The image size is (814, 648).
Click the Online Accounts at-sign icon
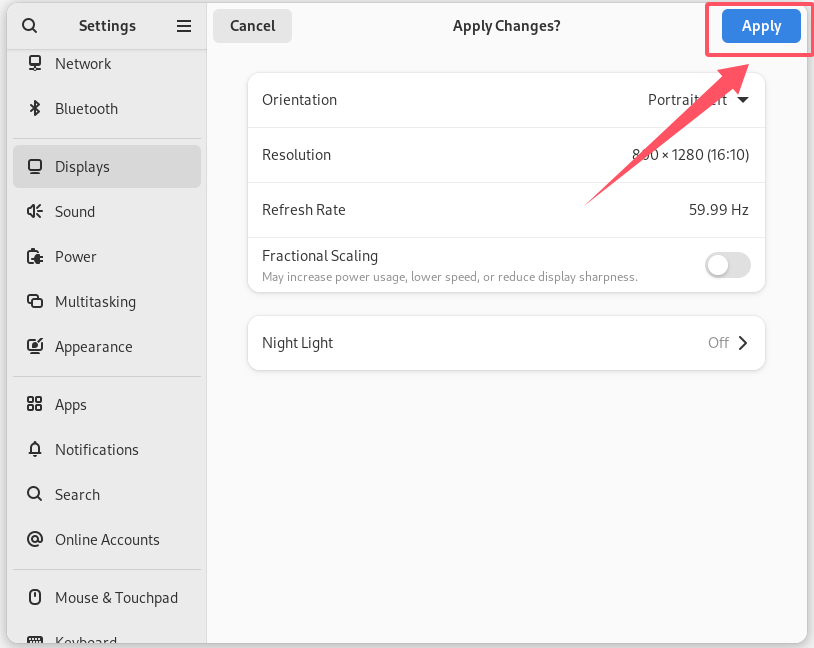click(x=35, y=539)
